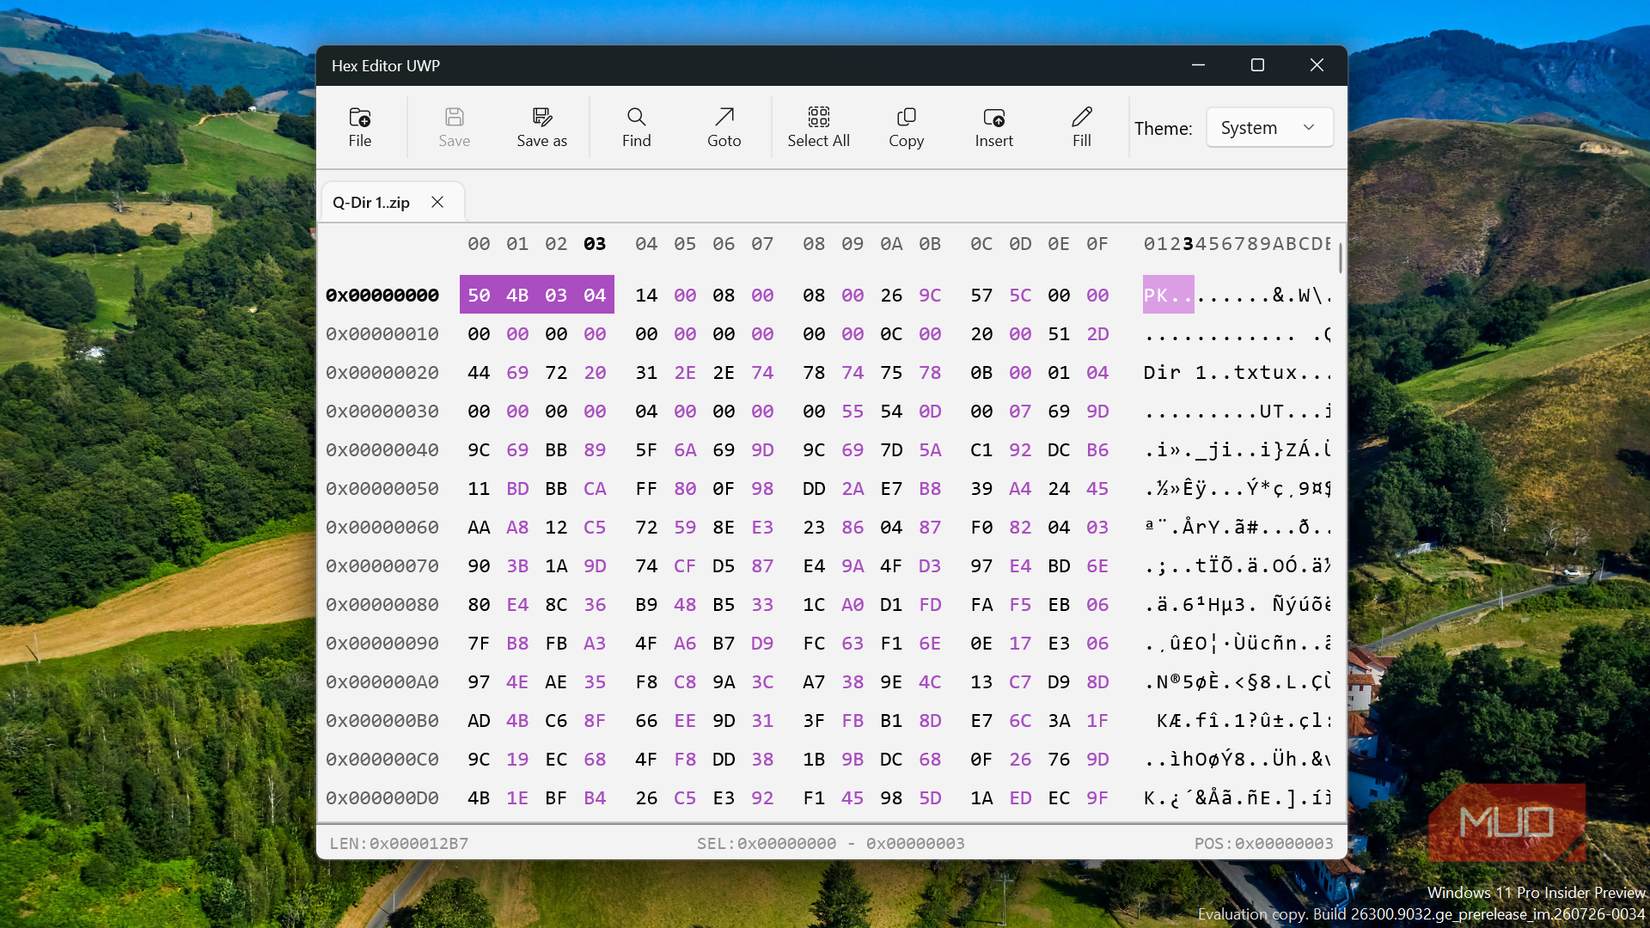This screenshot has width=1650, height=928.
Task: Click highlighted byte 50 in first row
Action: 479,295
